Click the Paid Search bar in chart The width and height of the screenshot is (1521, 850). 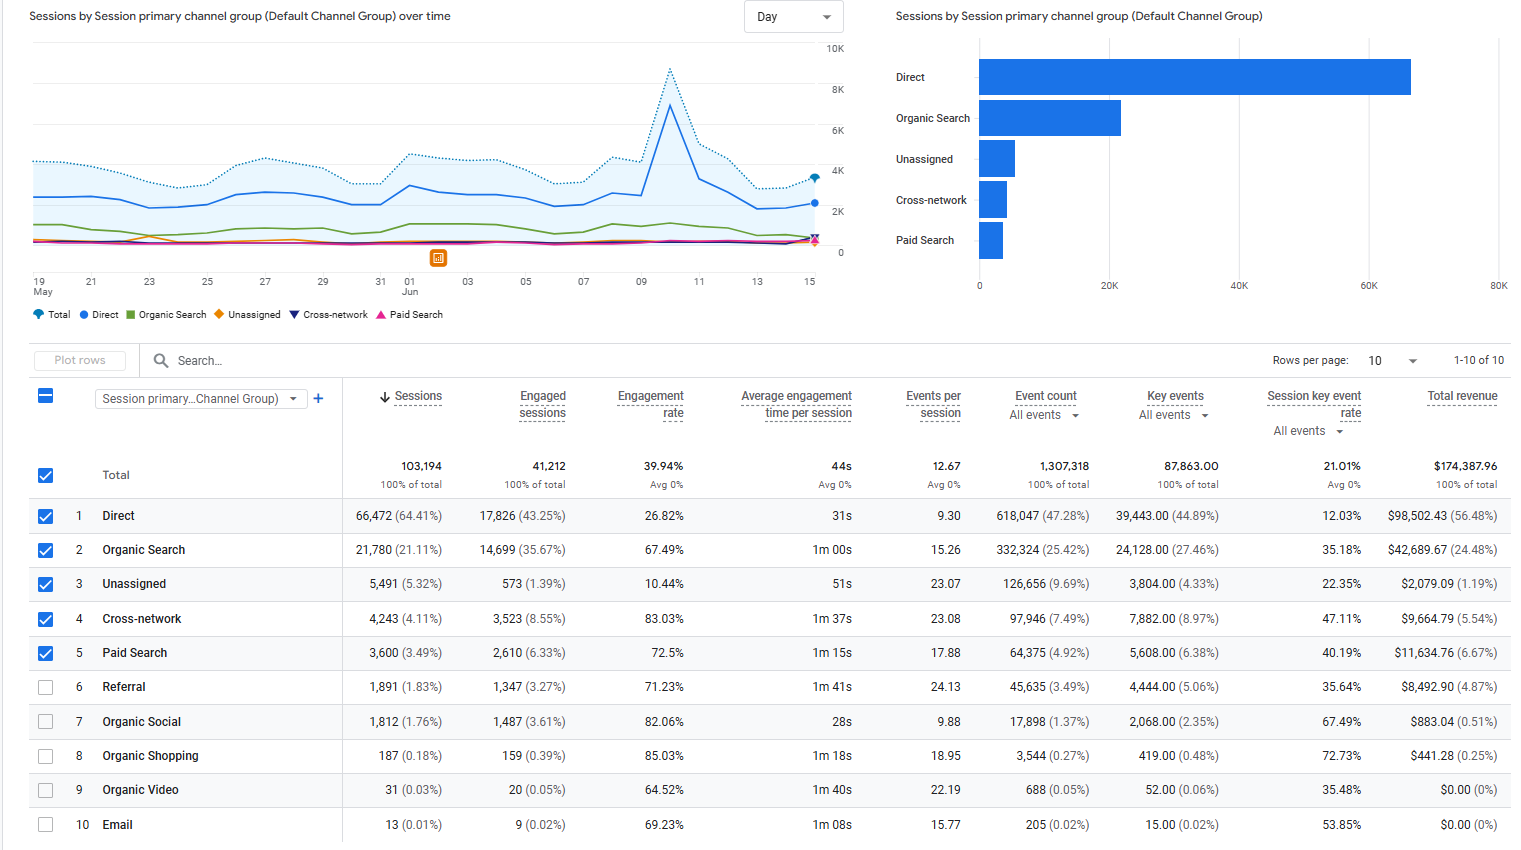point(991,241)
